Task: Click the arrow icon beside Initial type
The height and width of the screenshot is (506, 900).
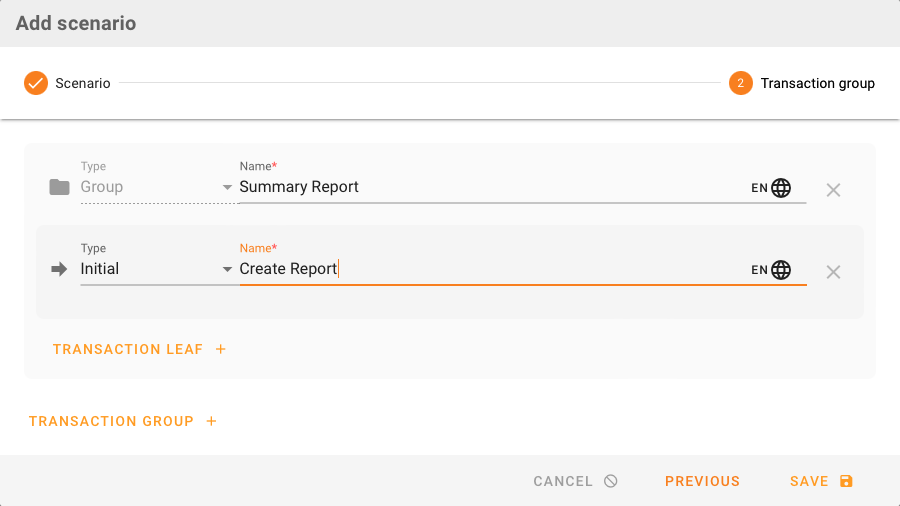Action: click(x=59, y=269)
